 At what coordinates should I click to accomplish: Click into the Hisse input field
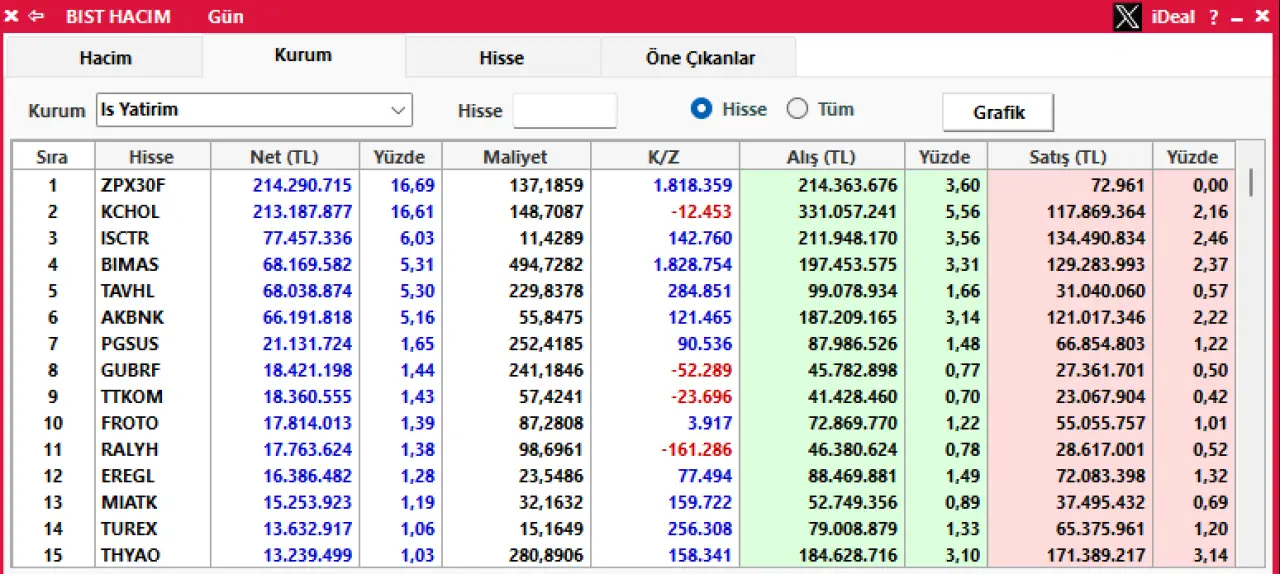(565, 110)
